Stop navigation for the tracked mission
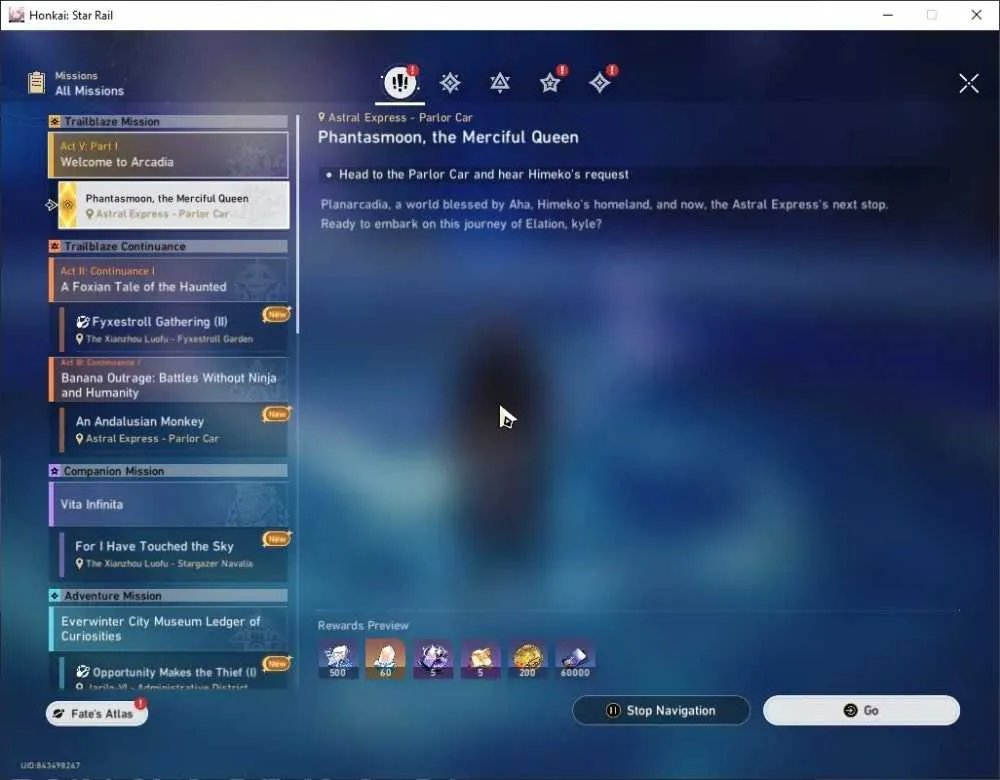This screenshot has height=780, width=1000. tap(661, 710)
